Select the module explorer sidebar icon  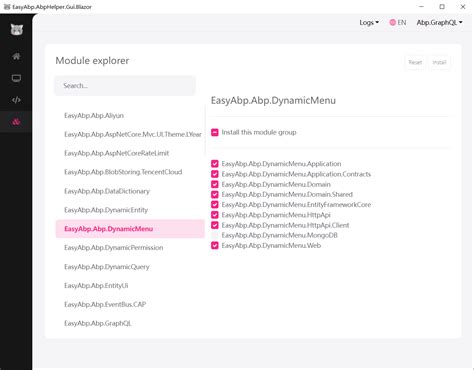click(16, 122)
